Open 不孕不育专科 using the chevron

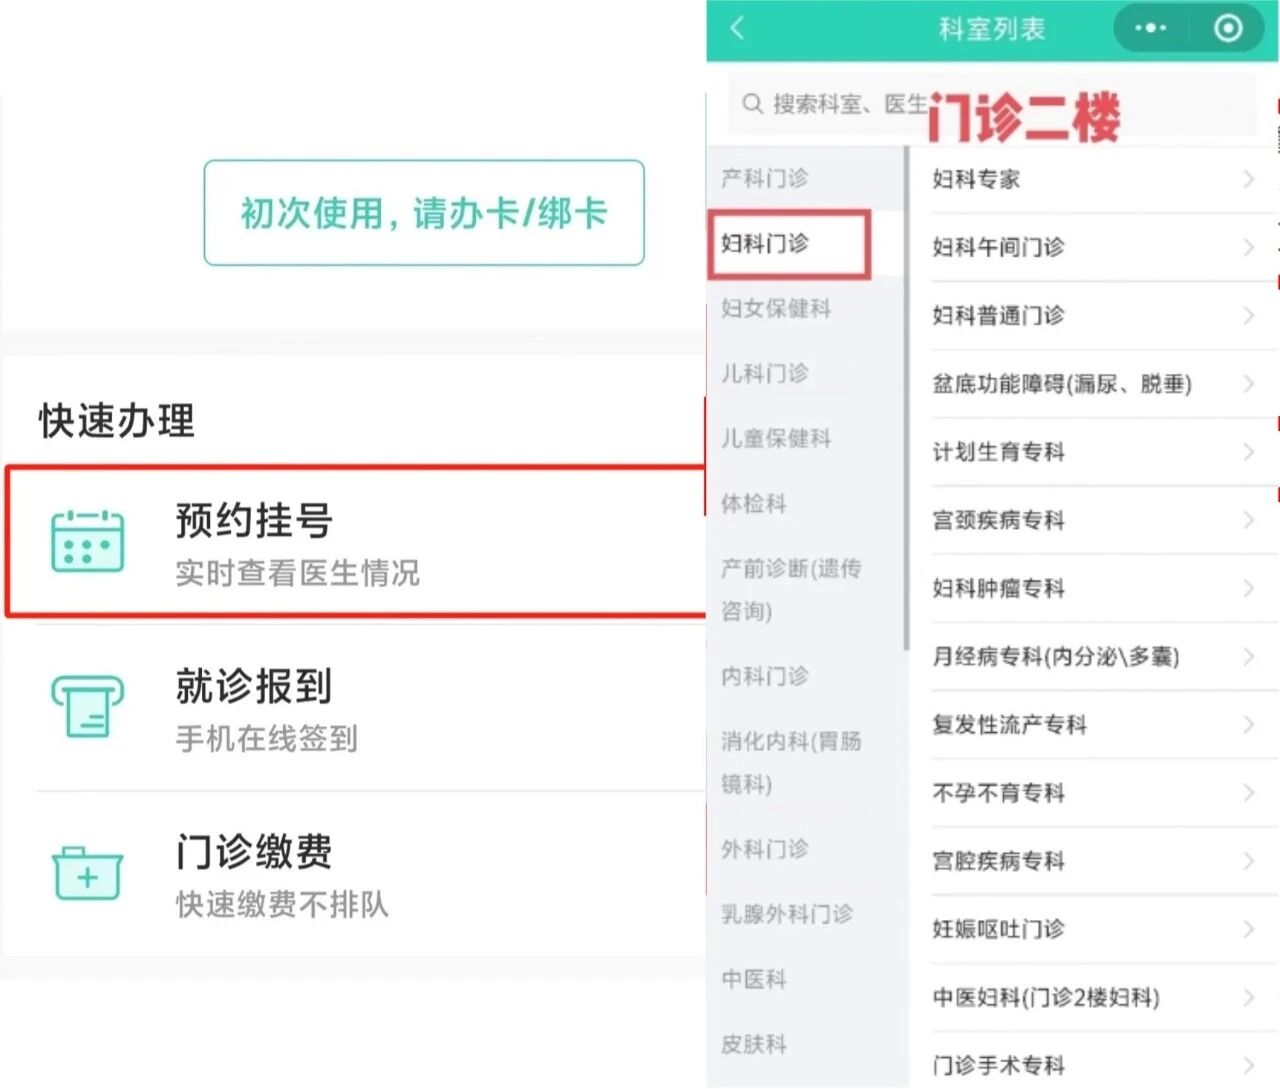coord(1247,793)
